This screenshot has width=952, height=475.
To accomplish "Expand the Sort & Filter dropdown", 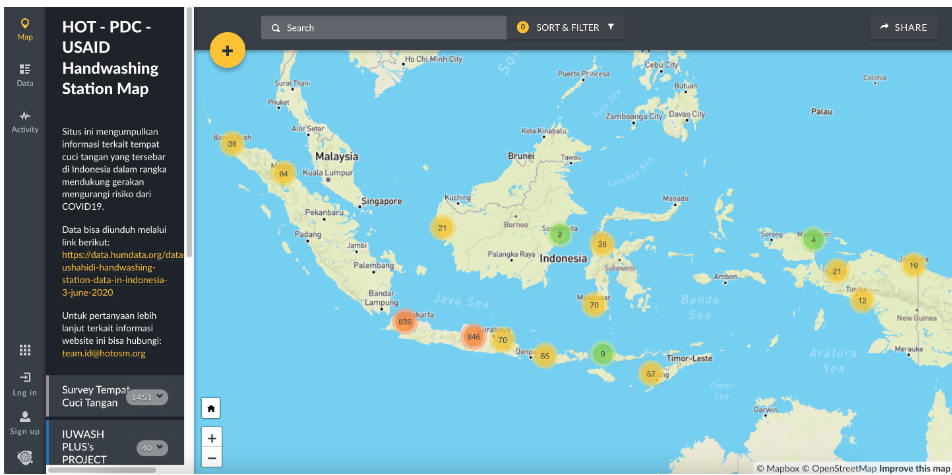I will pyautogui.click(x=566, y=27).
